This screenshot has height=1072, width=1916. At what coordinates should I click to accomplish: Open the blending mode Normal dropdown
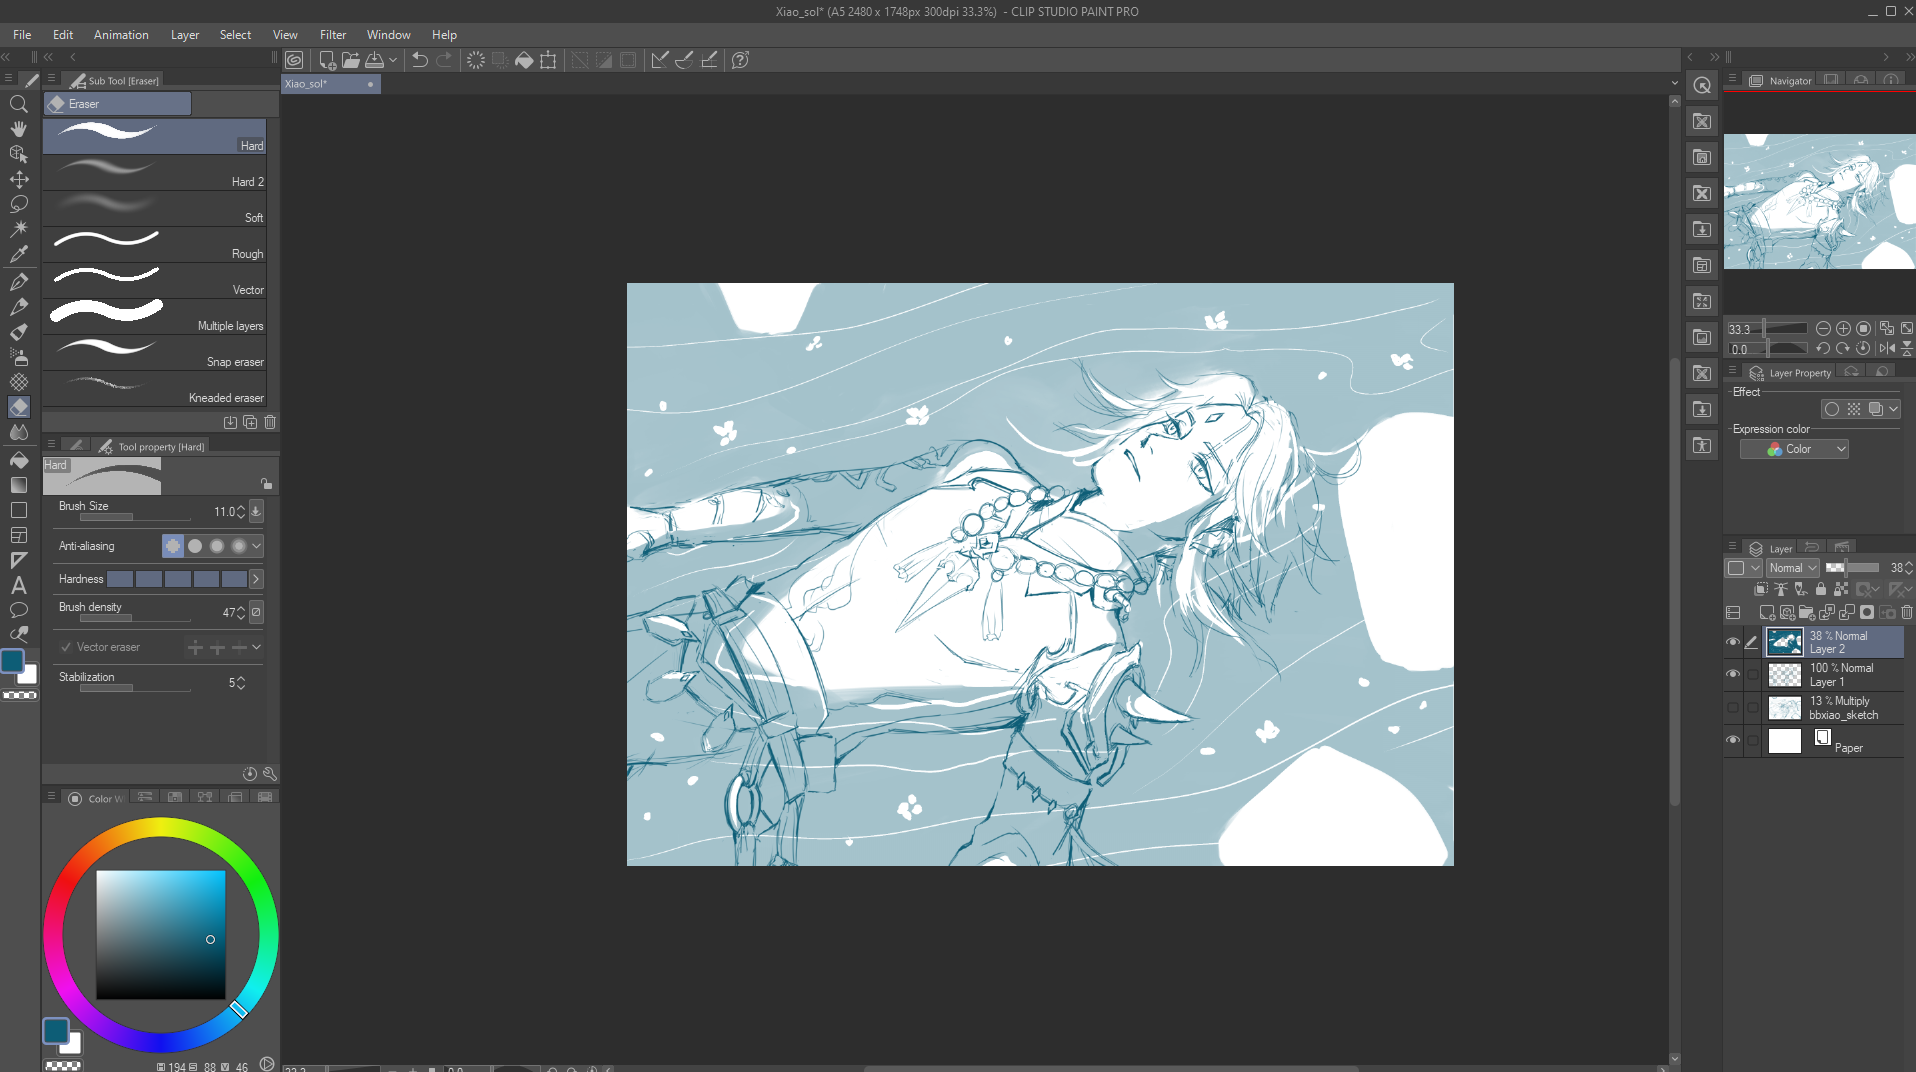click(x=1792, y=568)
